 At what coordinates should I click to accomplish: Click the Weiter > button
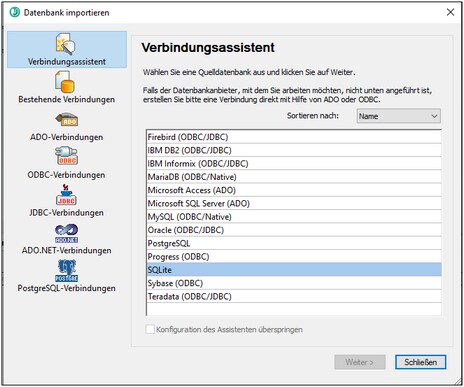[x=360, y=362]
